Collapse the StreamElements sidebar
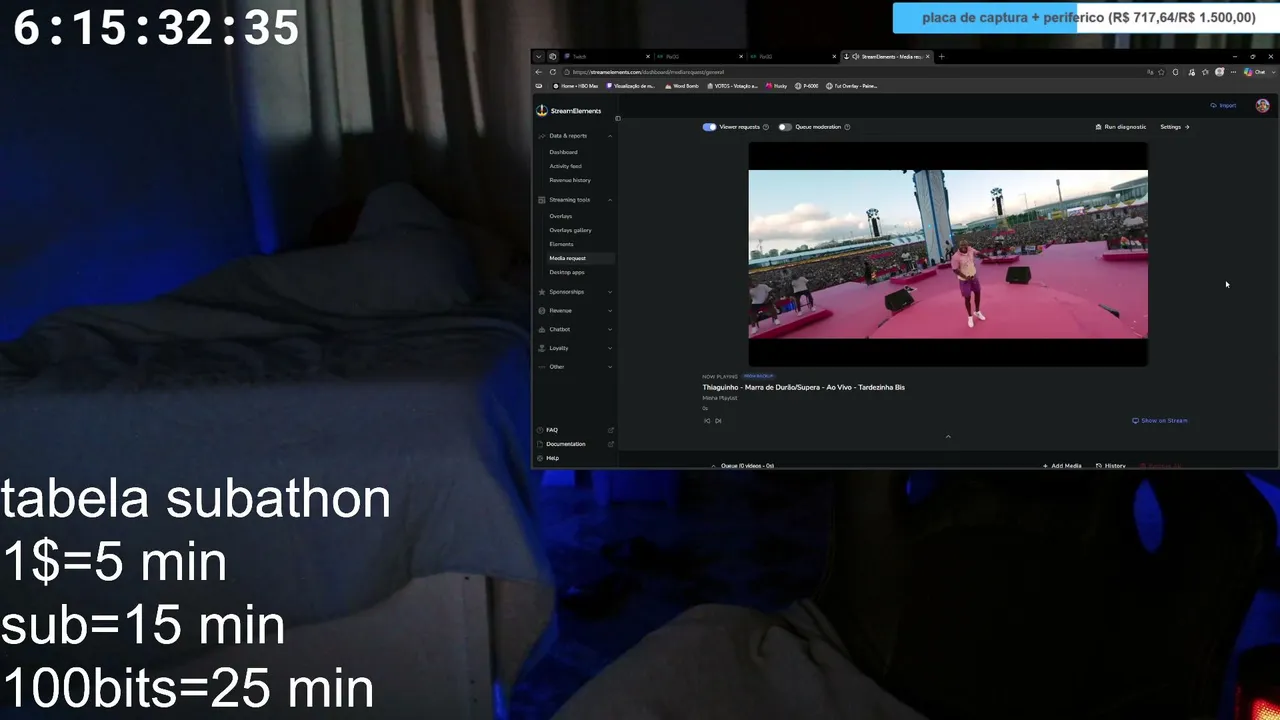Viewport: 1280px width, 720px height. [617, 118]
